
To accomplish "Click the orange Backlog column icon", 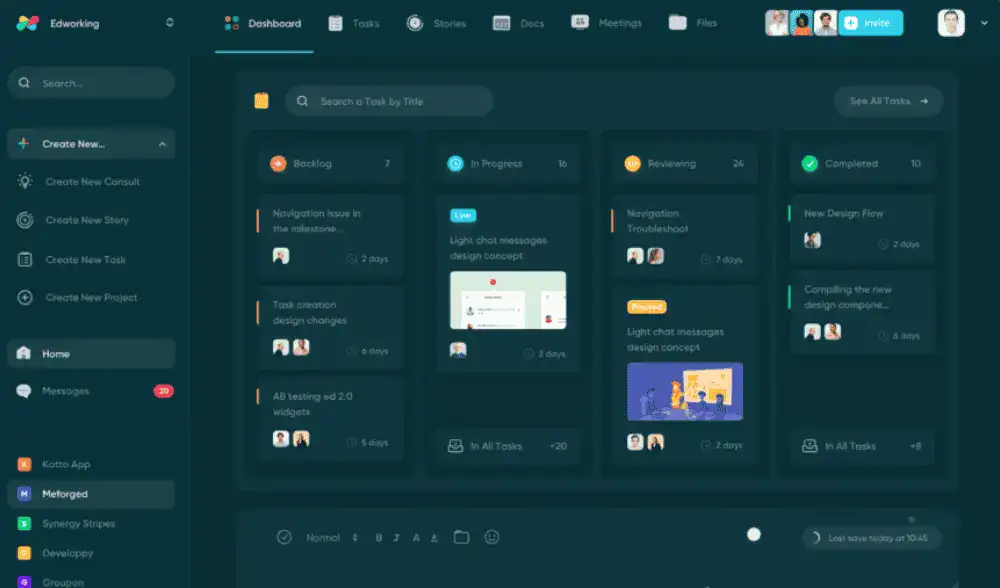I will coord(278,163).
